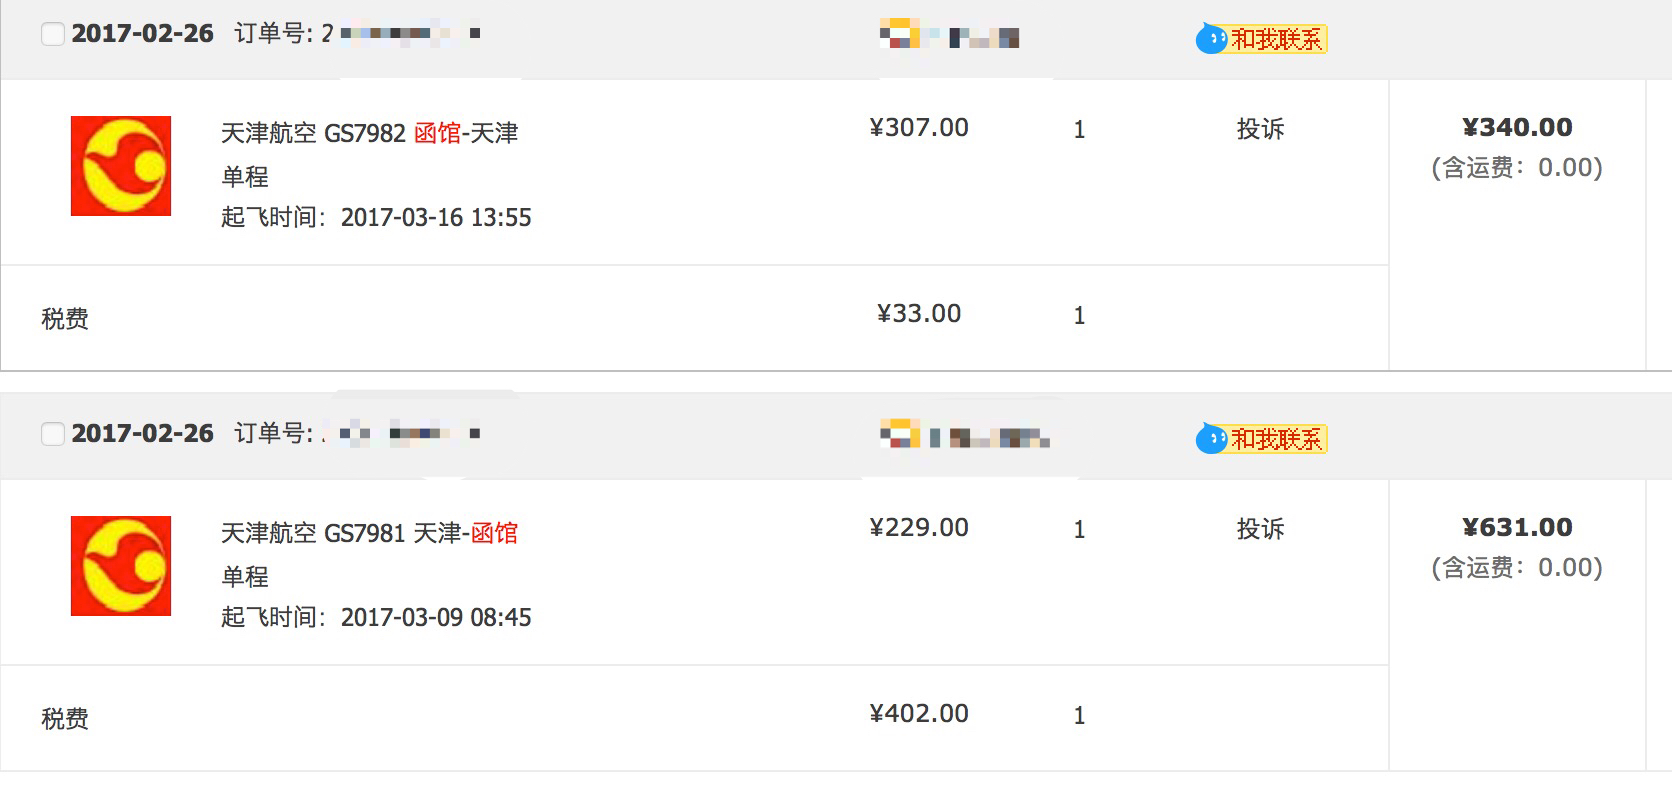Viewport: 1672px width, 798px height.
Task: Click the 税费 label in the ¥402.00 row
Action: coord(65,719)
